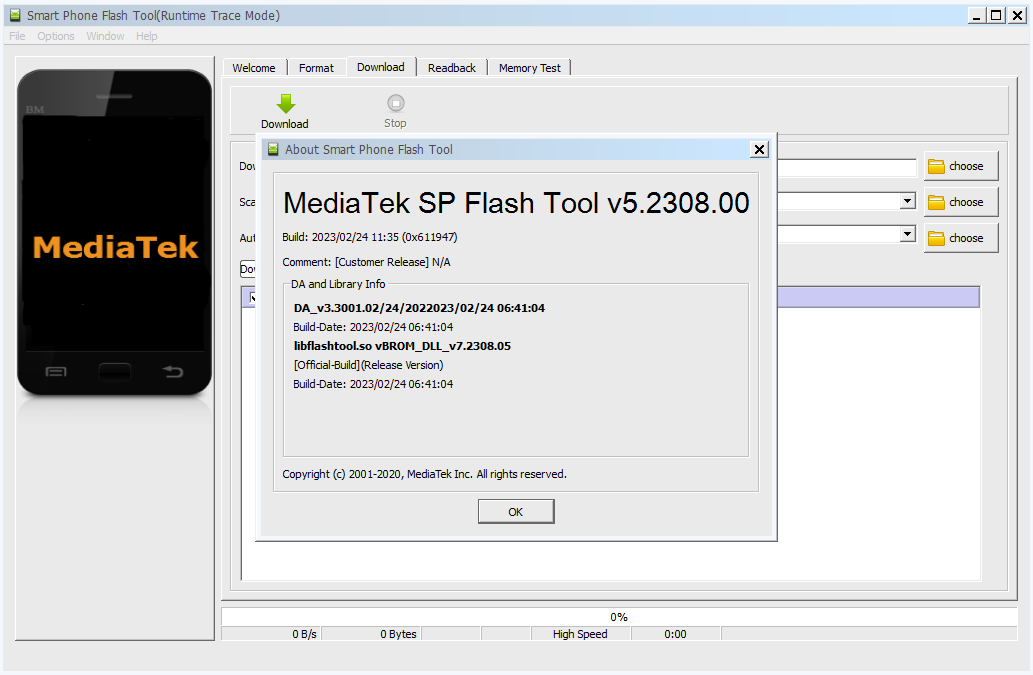Minimize the Smart Phone Flash Tool window
Image resolution: width=1033 pixels, height=675 pixels.
[976, 15]
